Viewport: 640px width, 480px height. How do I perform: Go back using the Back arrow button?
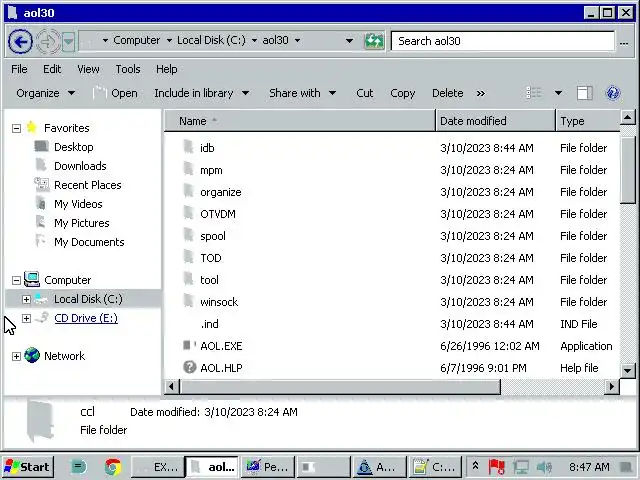(x=20, y=41)
